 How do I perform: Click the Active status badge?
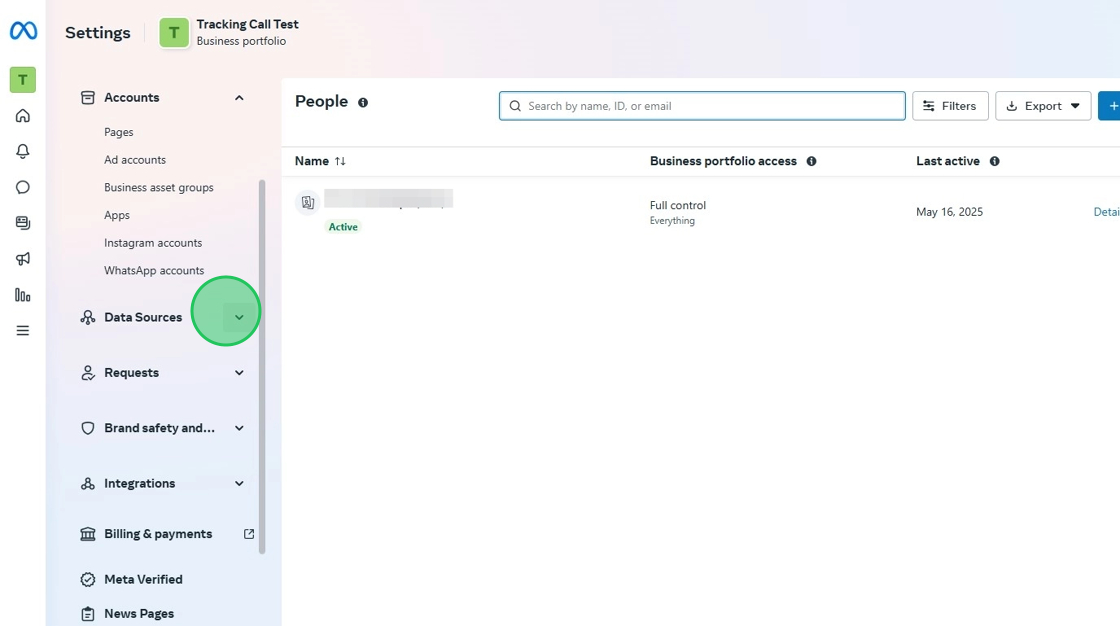coord(343,227)
